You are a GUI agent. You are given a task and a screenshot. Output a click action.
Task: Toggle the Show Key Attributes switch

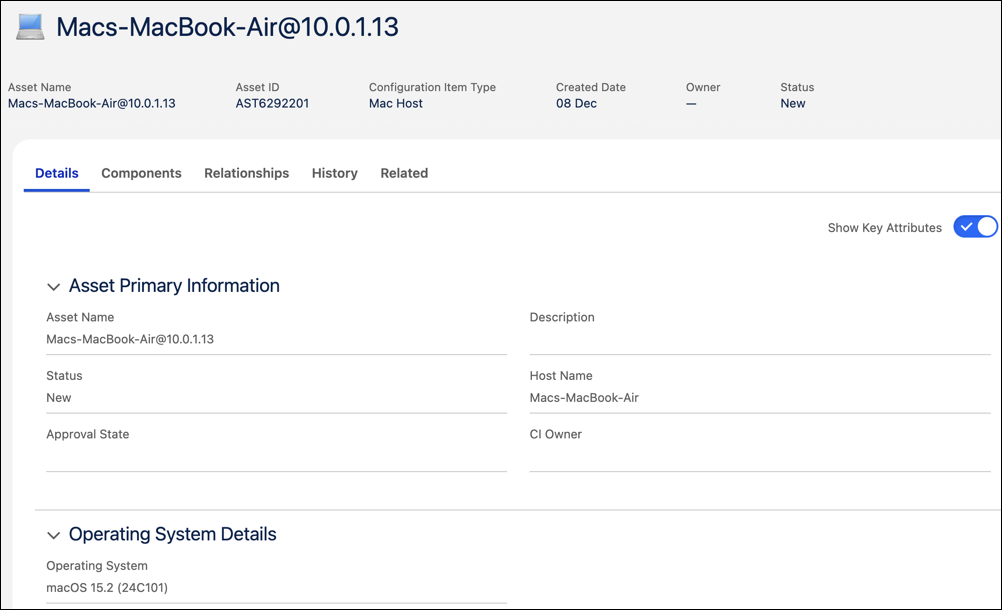pos(975,227)
